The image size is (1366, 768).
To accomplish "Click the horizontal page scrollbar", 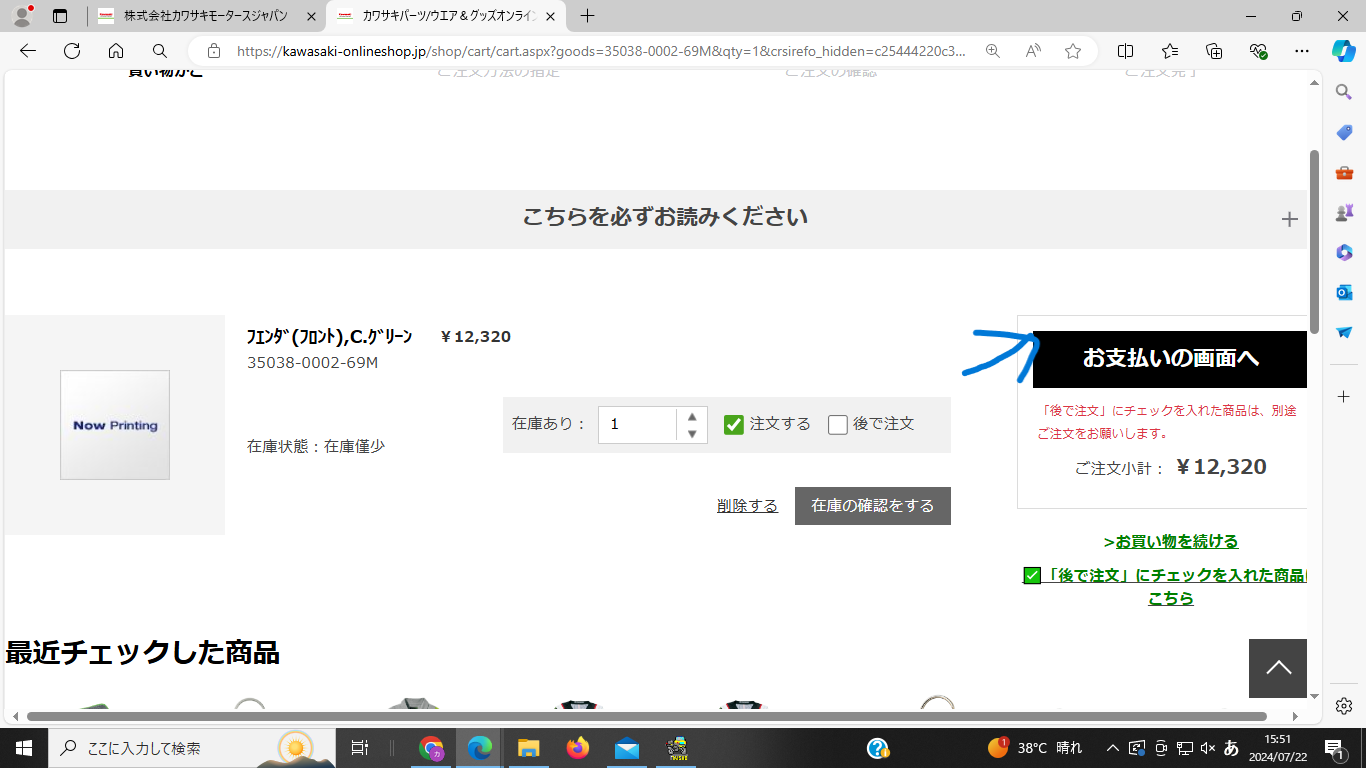I will tap(647, 716).
